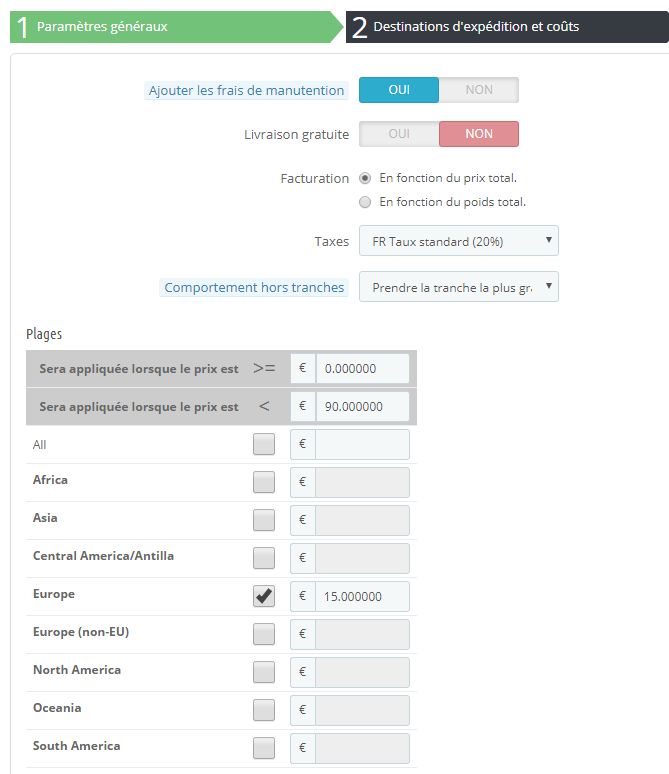Check the Africa zone checkbox
The width and height of the screenshot is (669, 774).
click(x=264, y=482)
